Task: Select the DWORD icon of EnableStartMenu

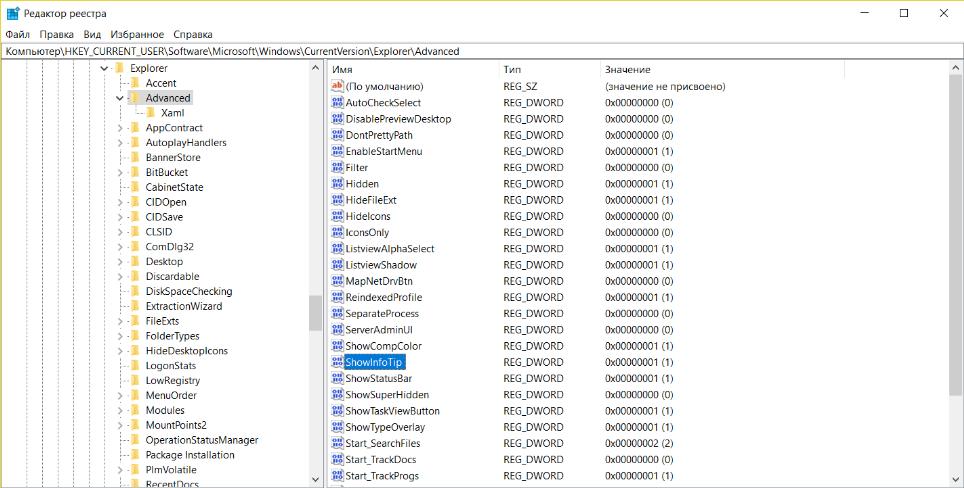Action: click(x=337, y=151)
